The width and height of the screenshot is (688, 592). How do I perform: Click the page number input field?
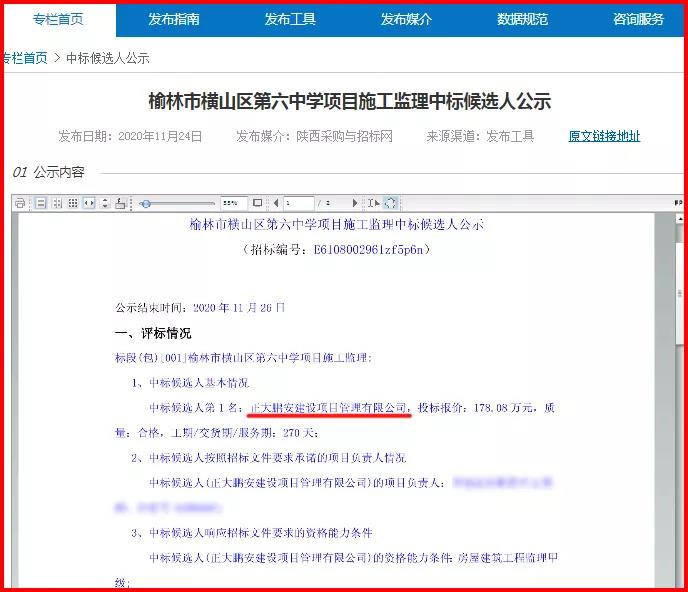point(298,203)
